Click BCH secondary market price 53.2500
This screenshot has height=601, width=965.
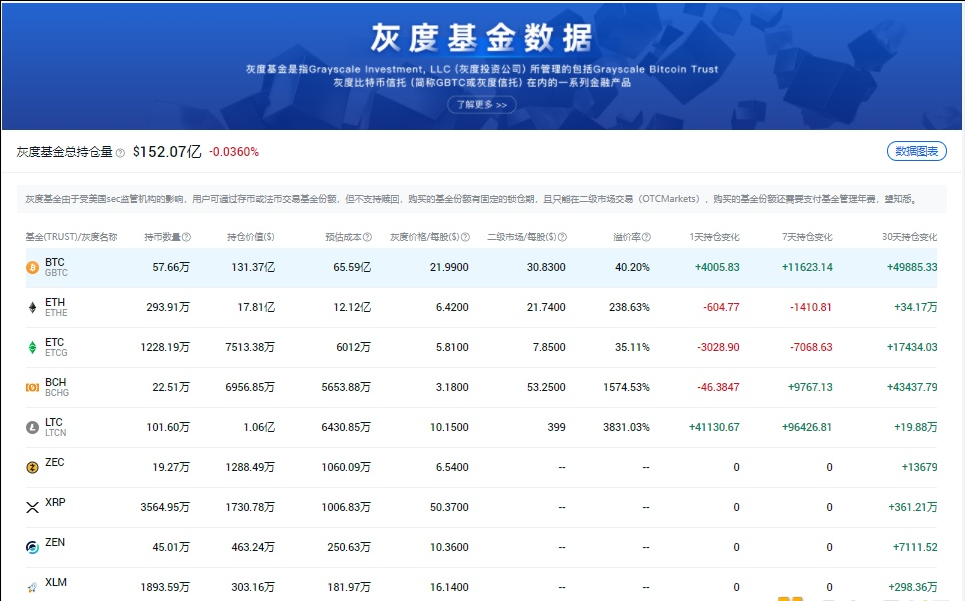click(546, 388)
